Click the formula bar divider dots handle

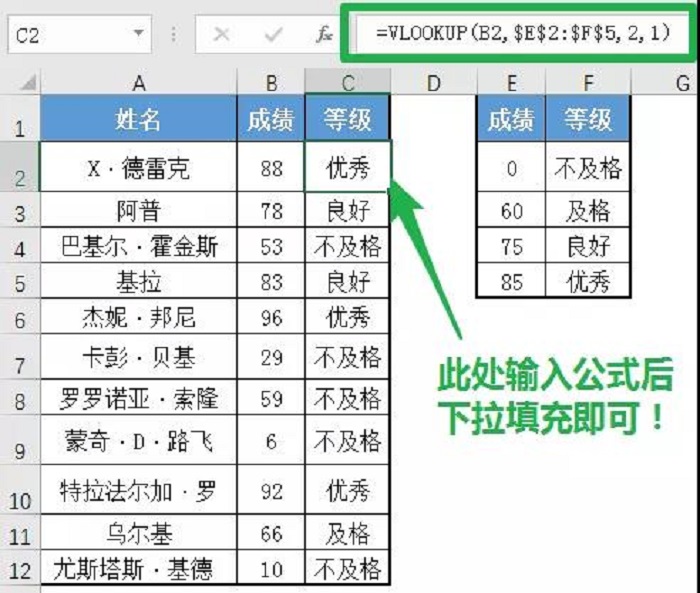(173, 34)
